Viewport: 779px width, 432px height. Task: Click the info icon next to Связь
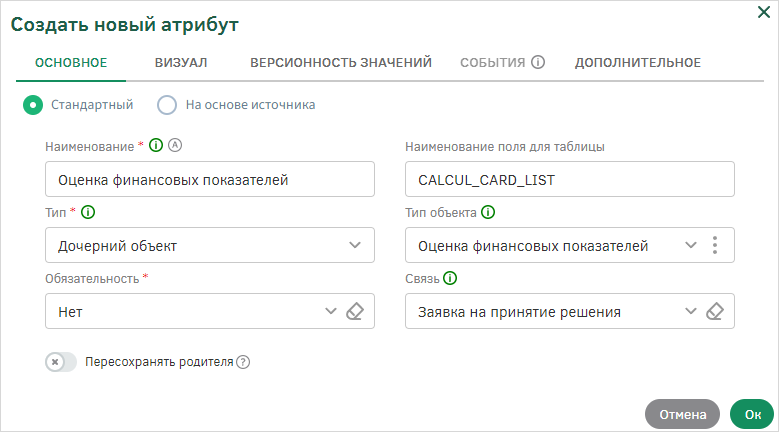click(450, 278)
